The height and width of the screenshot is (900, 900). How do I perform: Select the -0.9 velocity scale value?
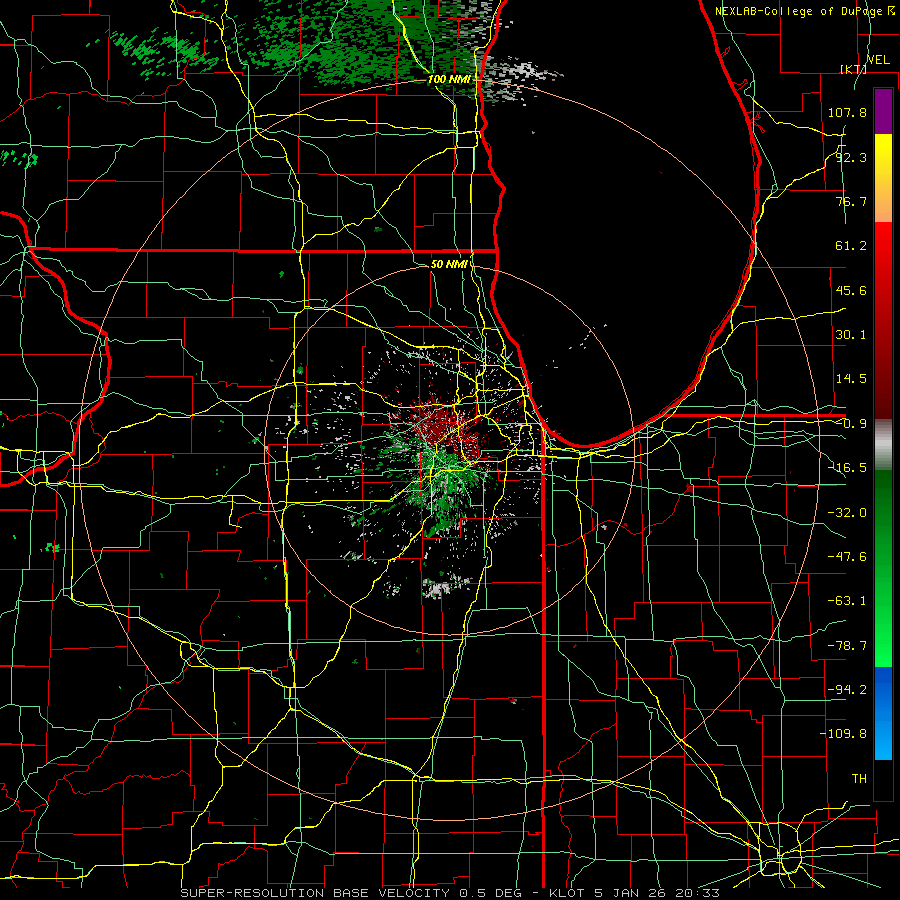tap(851, 424)
